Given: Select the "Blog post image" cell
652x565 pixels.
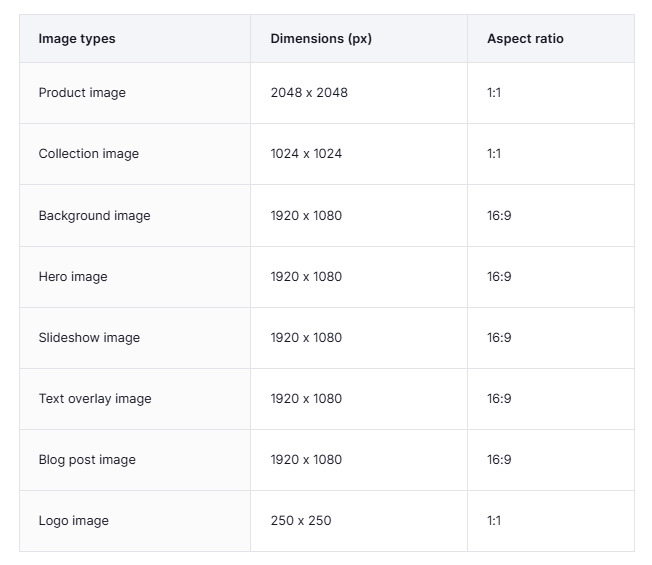Looking at the screenshot, I should 87,460.
